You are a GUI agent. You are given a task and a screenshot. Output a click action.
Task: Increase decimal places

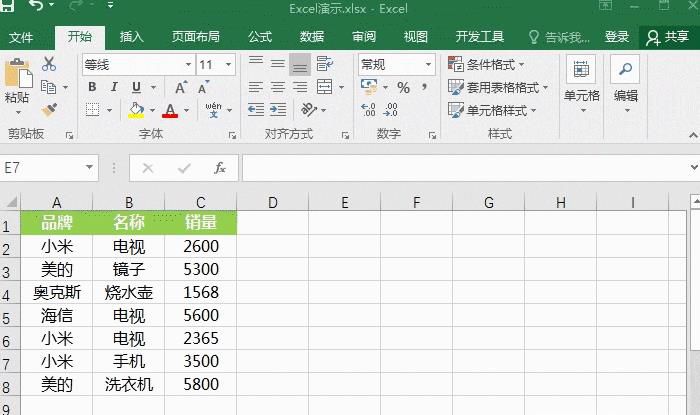(368, 110)
